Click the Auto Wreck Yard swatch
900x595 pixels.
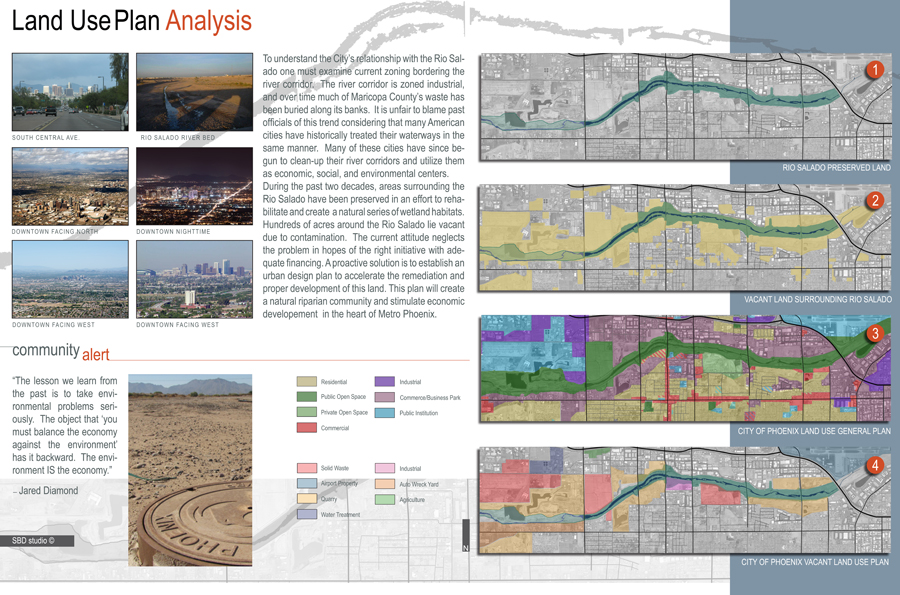point(384,484)
